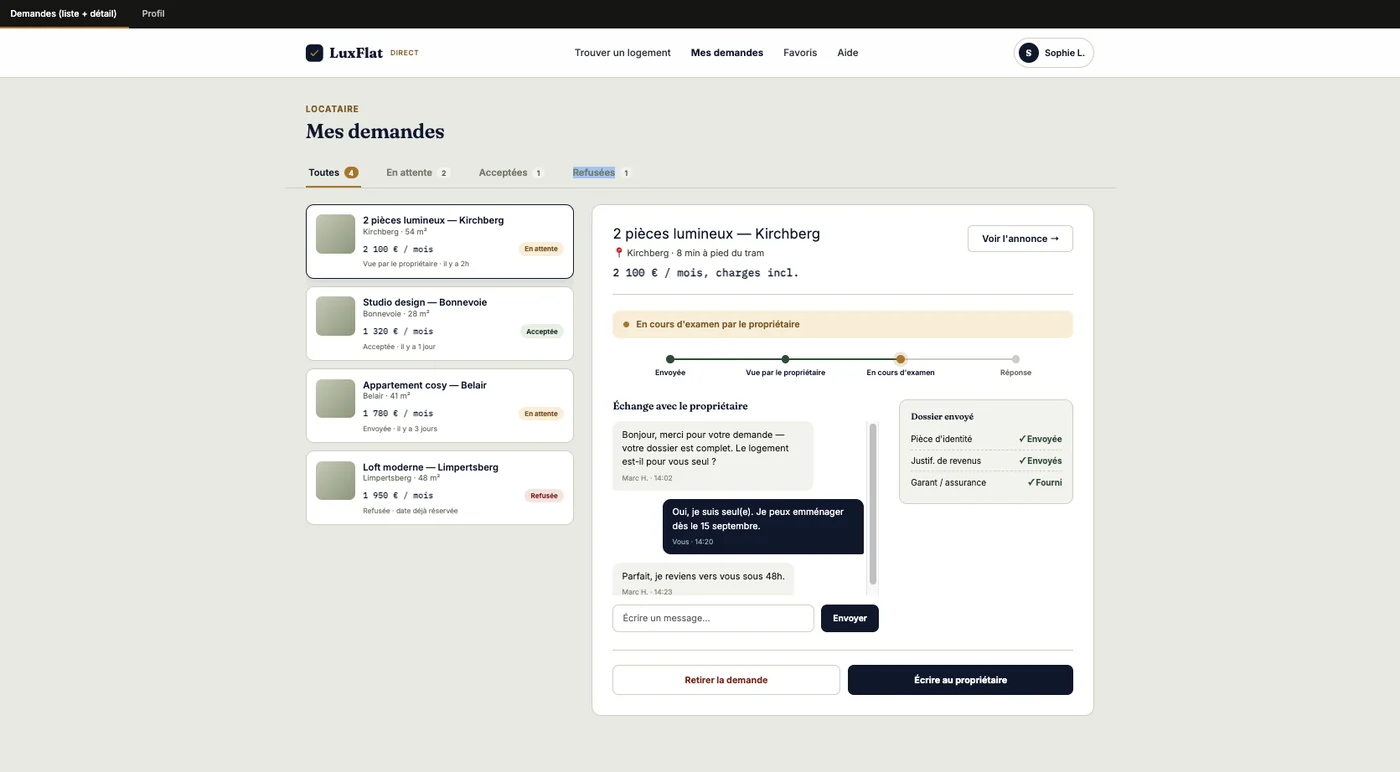
Task: Click the Acceptée badge on Bonnevoie card
Action: coord(542,331)
